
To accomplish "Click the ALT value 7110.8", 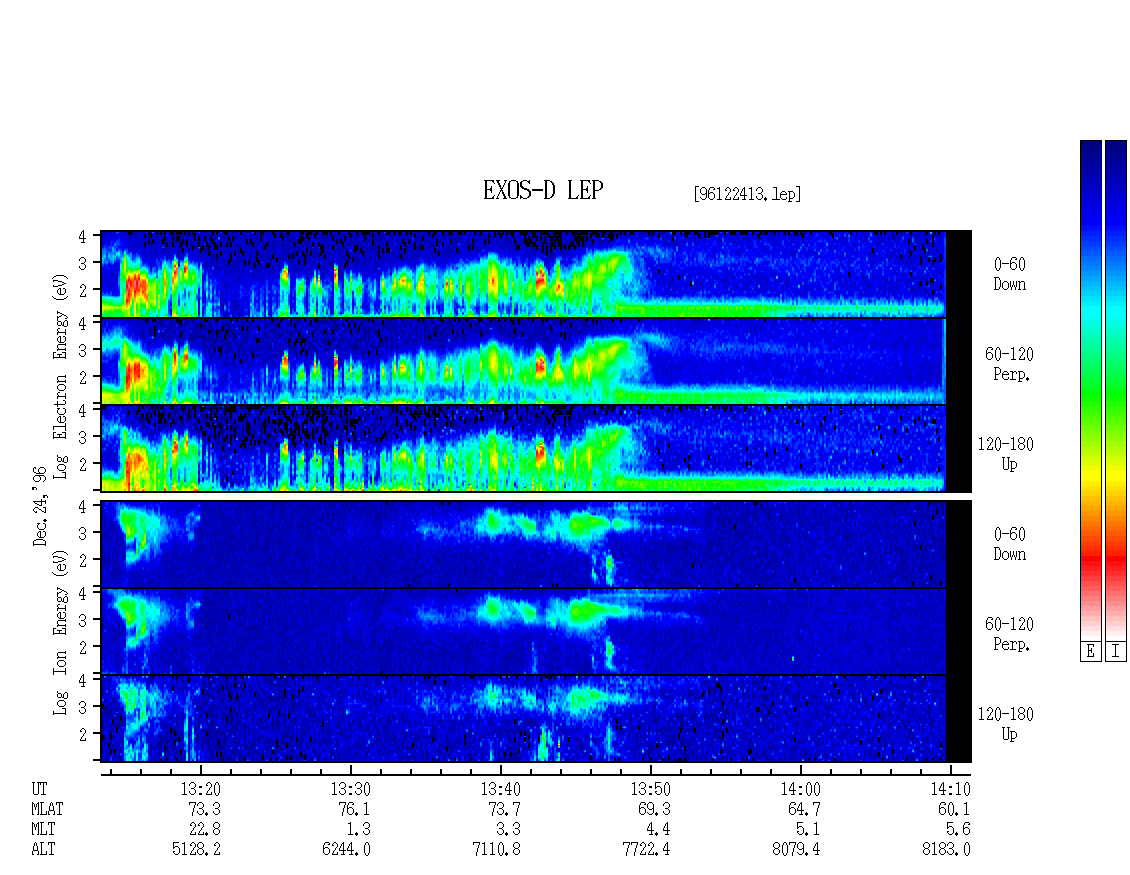I will 496,850.
